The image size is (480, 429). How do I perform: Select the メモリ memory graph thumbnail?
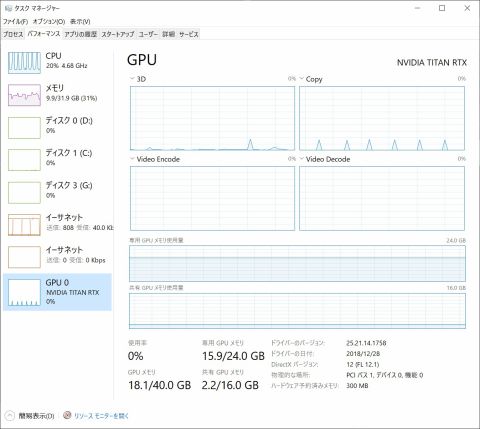click(x=24, y=95)
